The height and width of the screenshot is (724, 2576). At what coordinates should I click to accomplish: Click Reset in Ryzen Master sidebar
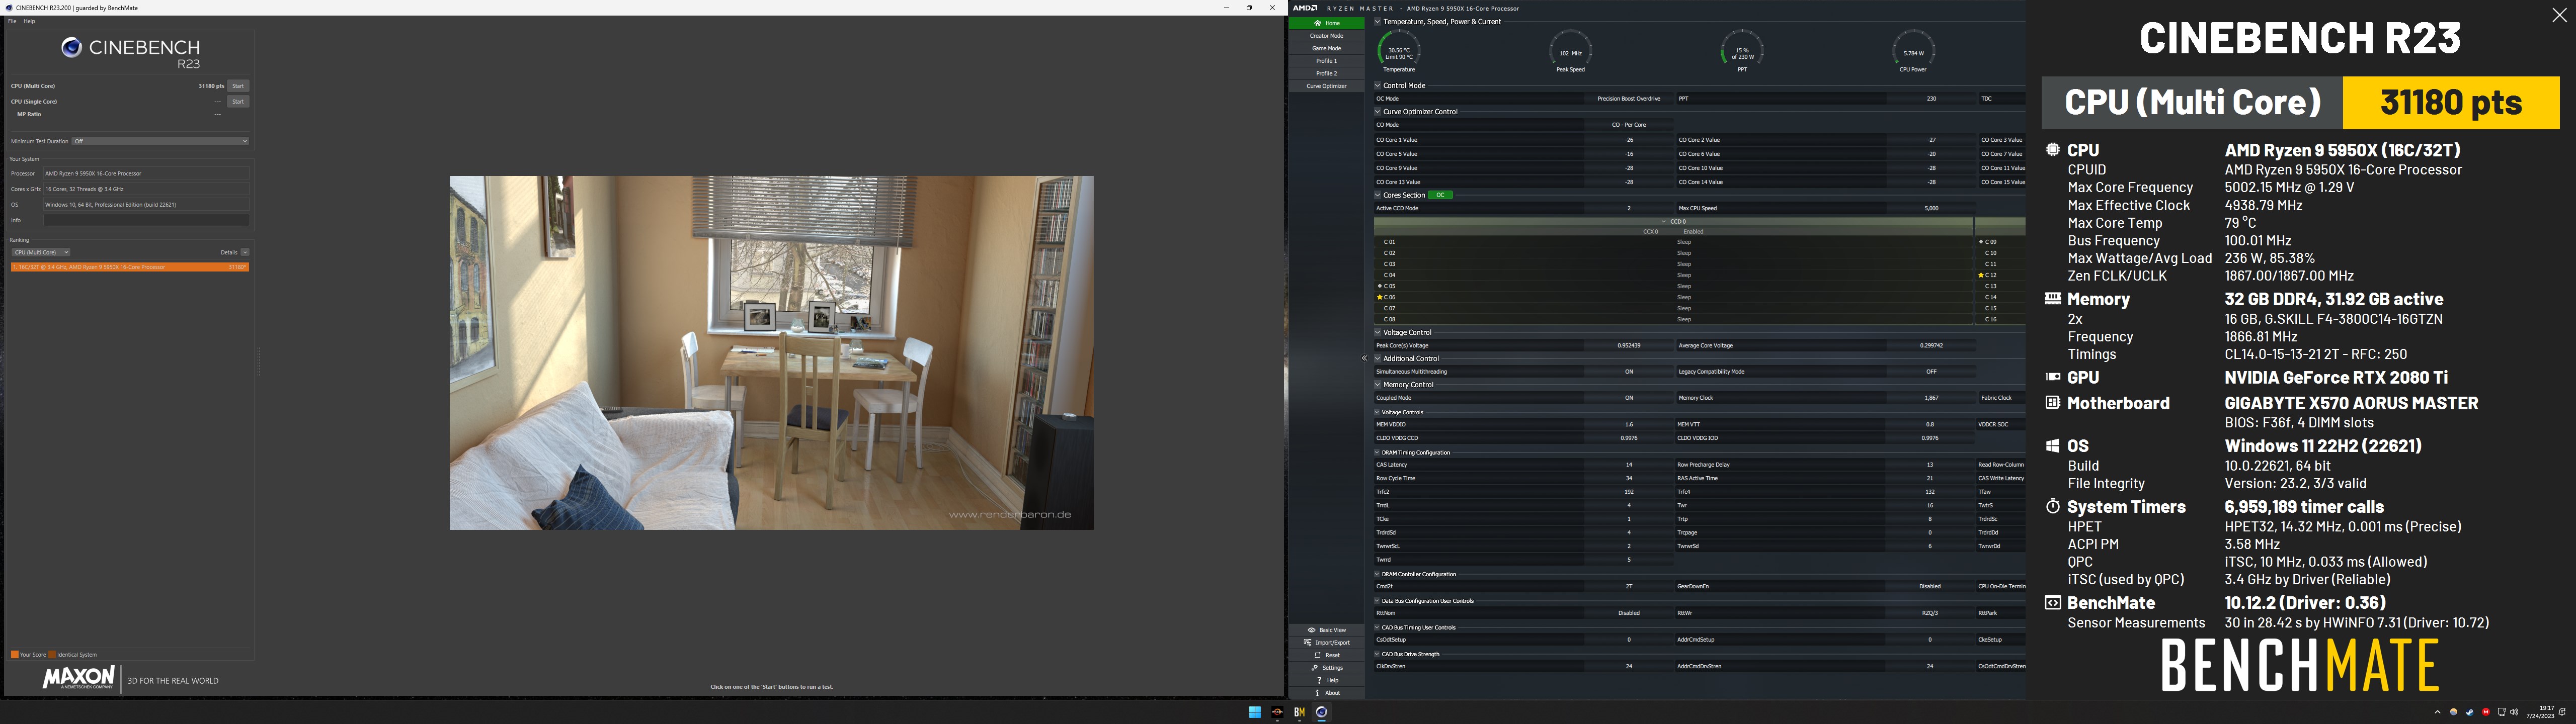tap(1326, 655)
